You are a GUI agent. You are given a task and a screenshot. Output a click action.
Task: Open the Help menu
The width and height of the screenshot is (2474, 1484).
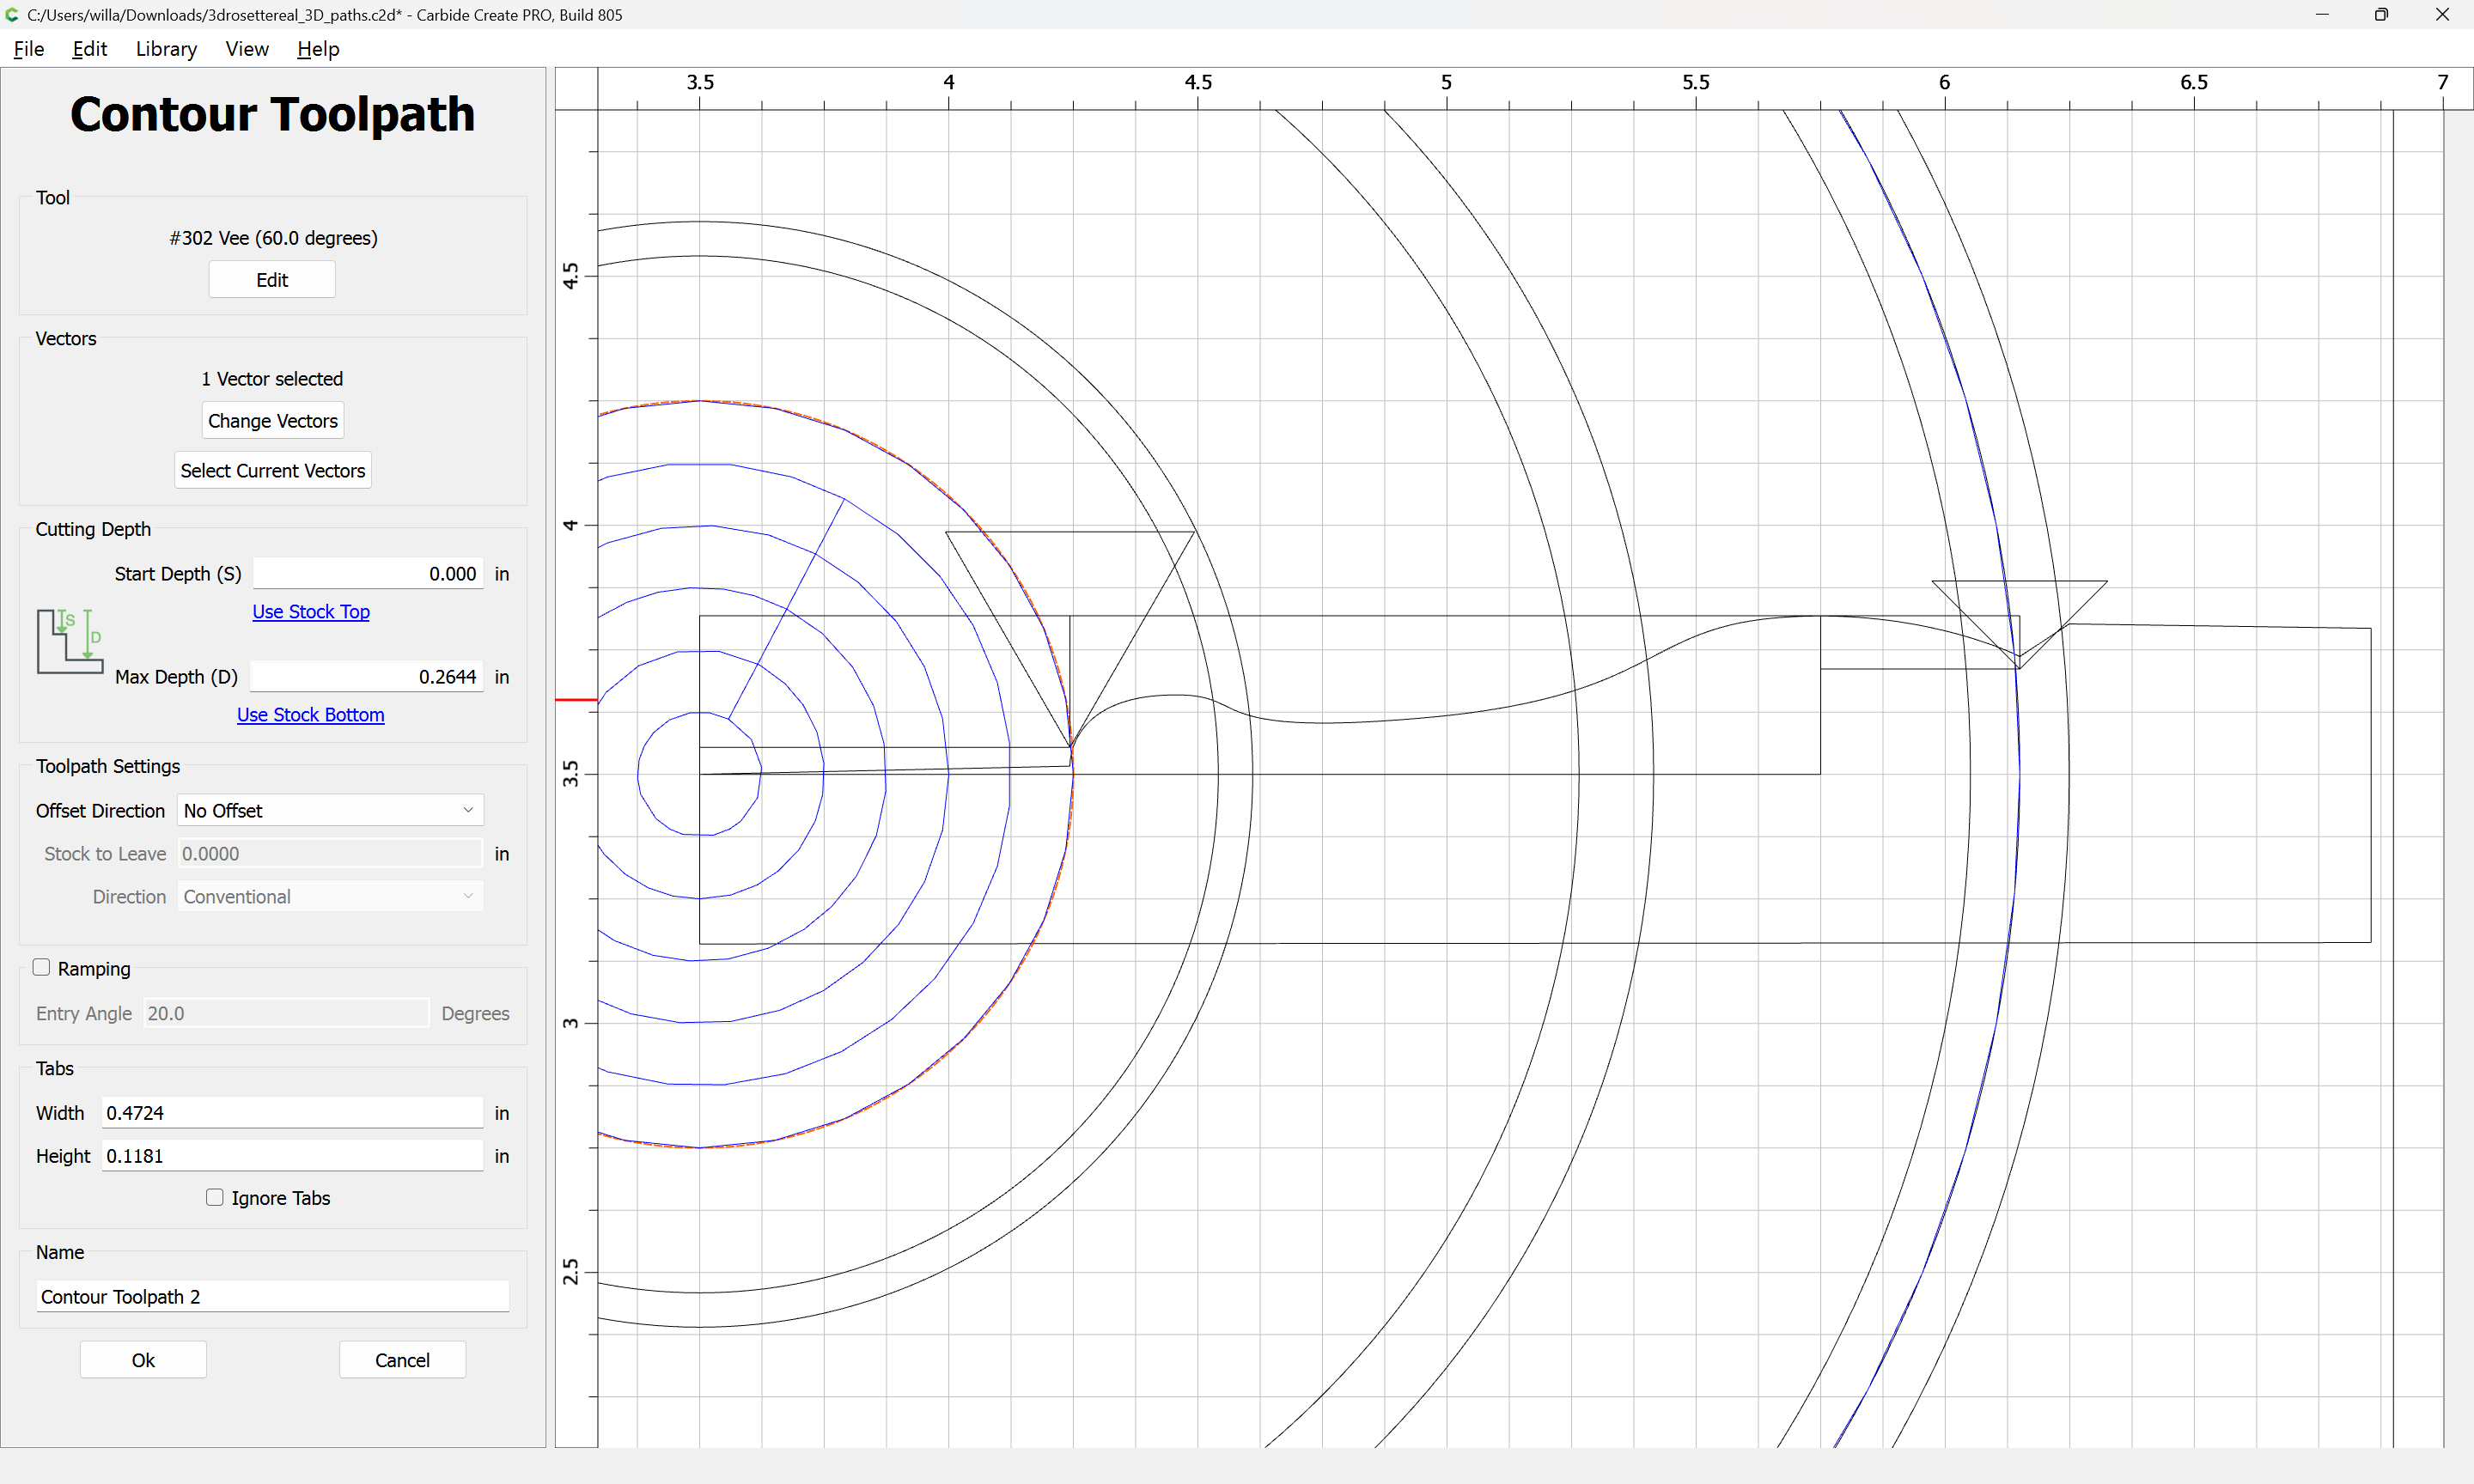[x=318, y=49]
